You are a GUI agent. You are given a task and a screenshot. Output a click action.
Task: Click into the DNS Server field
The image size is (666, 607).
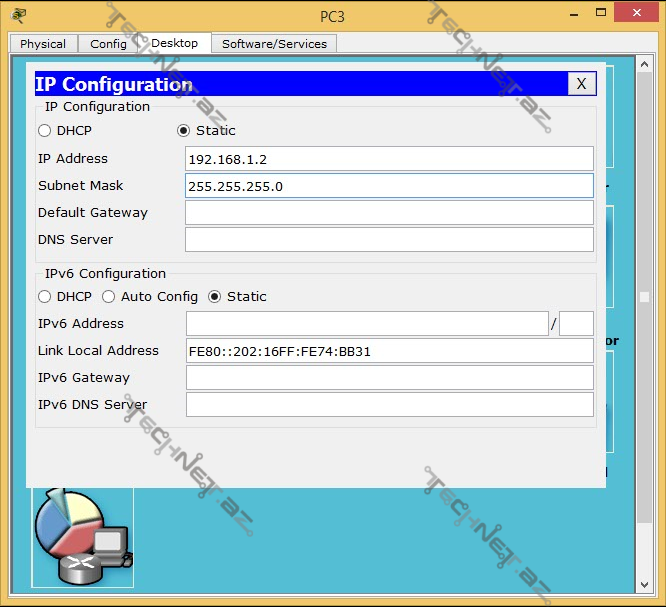[x=389, y=240]
